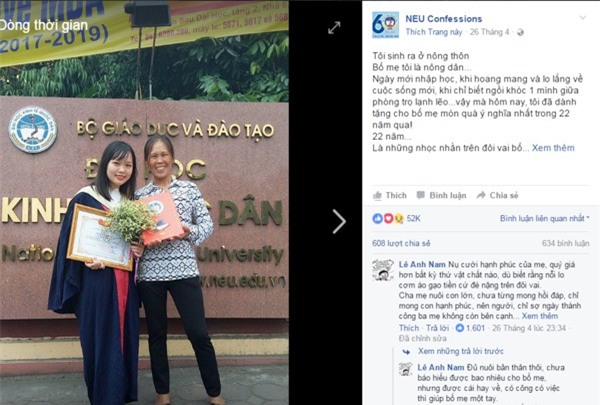Expand Lê Anh Nam's comment Xem thêm
Screen dimensions: 600x405
click(x=540, y=316)
